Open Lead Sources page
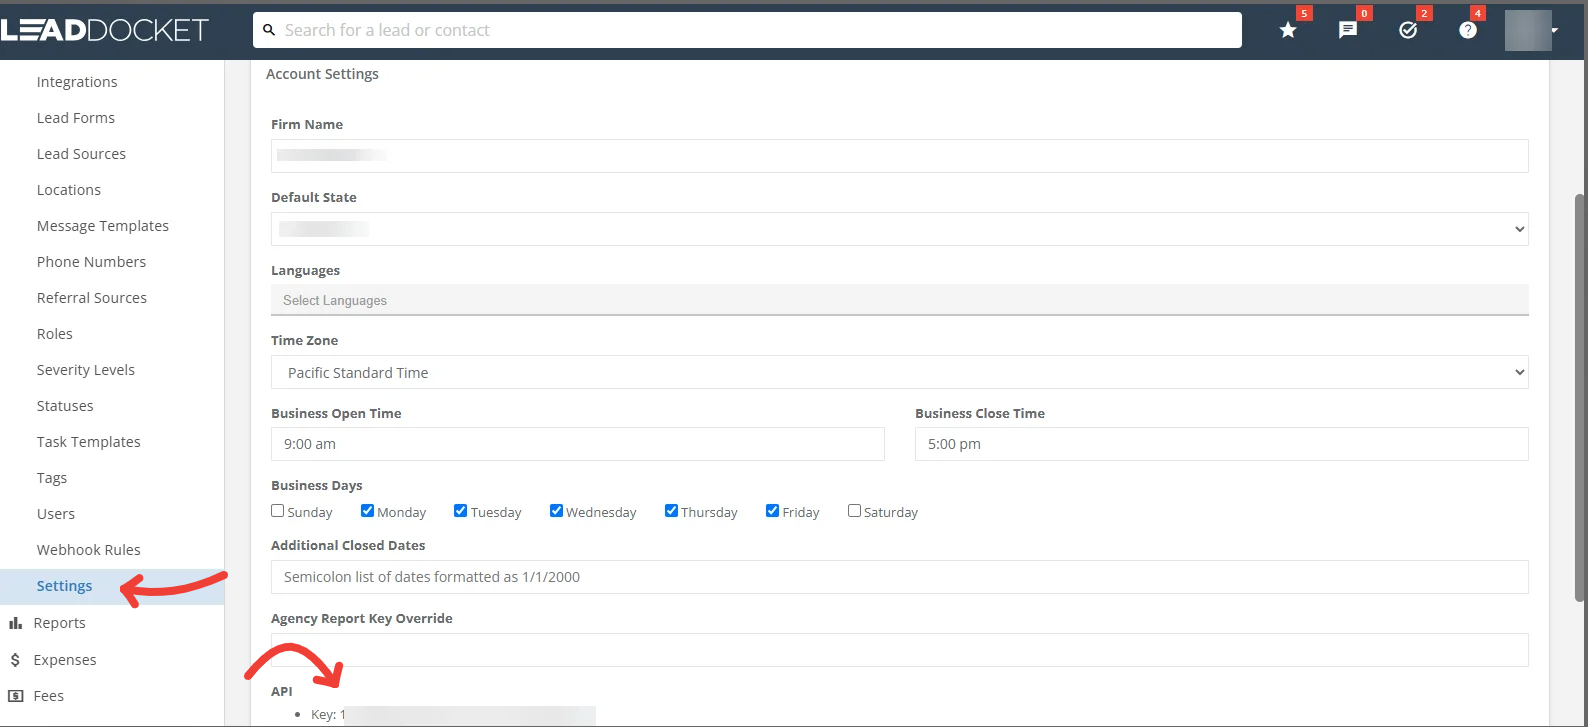This screenshot has width=1588, height=727. click(81, 154)
